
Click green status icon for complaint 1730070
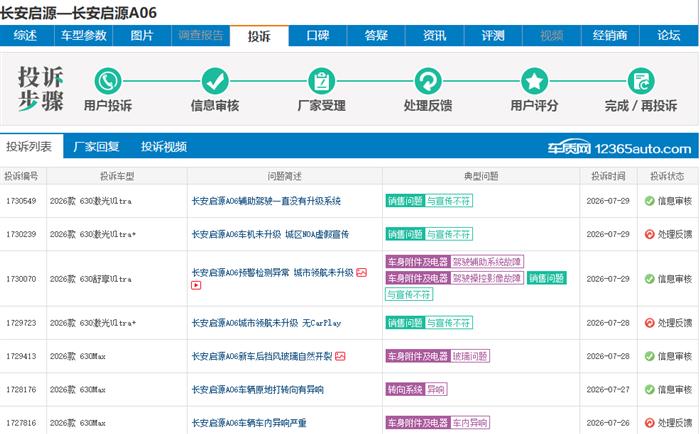tap(650, 279)
